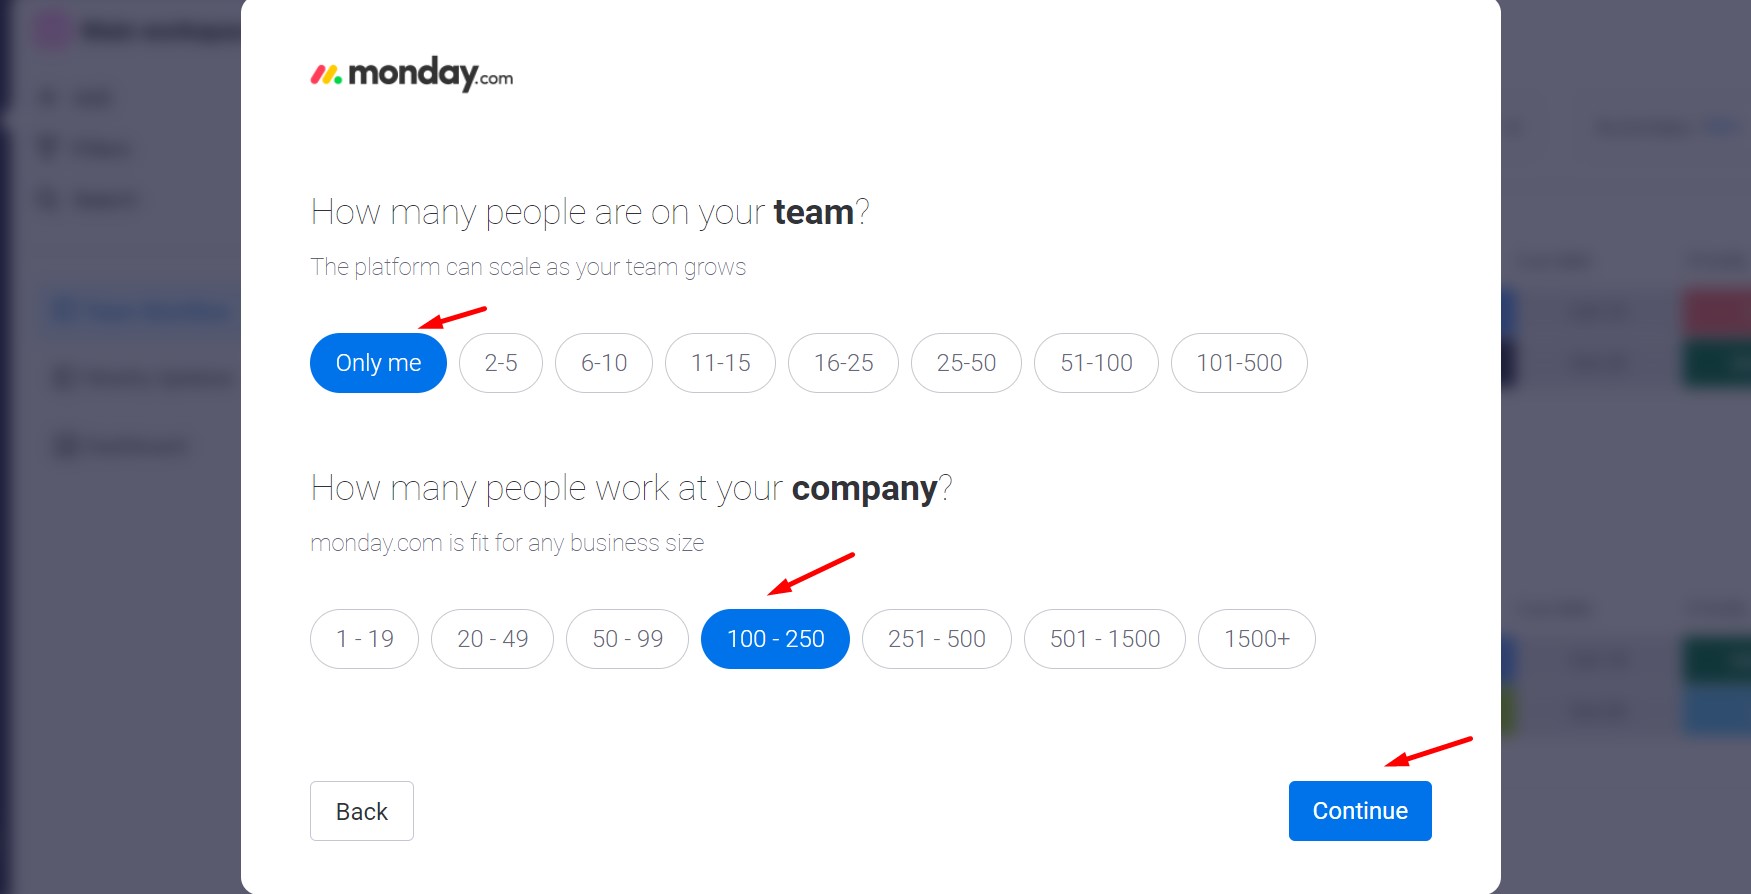Pick the 1500+ company size option
The height and width of the screenshot is (894, 1751).
tap(1257, 639)
